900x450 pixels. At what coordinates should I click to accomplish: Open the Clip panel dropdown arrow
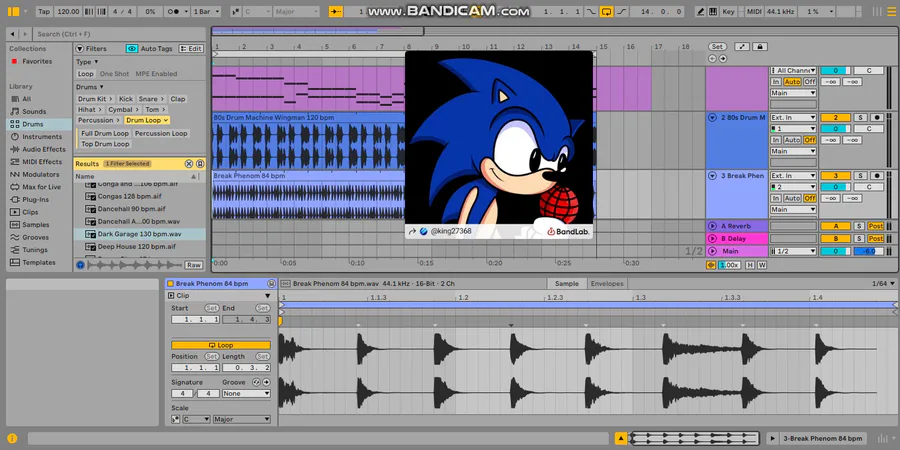pyautogui.click(x=267, y=296)
